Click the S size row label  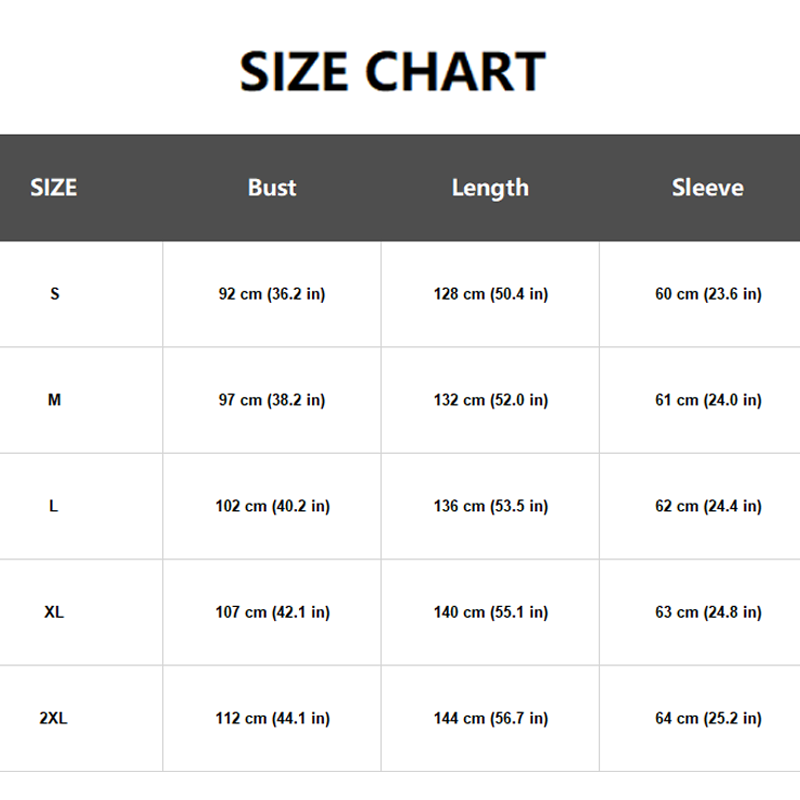pos(54,294)
